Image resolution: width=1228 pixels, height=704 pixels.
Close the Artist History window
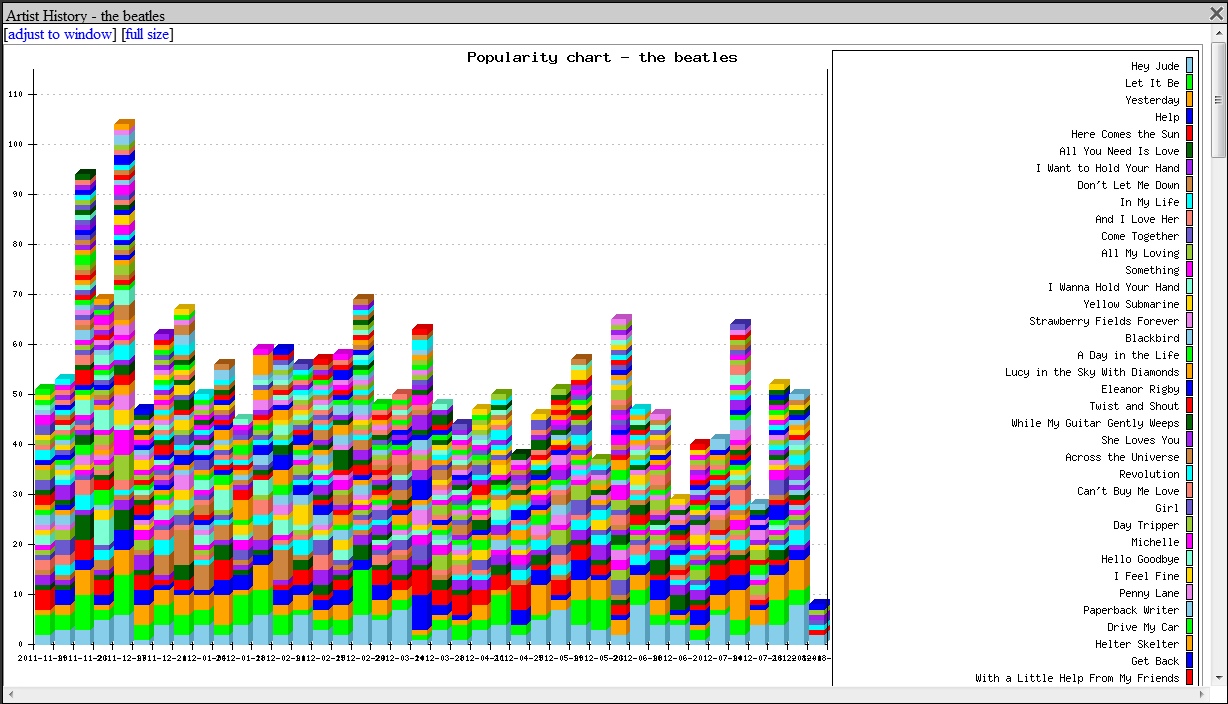tap(1216, 13)
